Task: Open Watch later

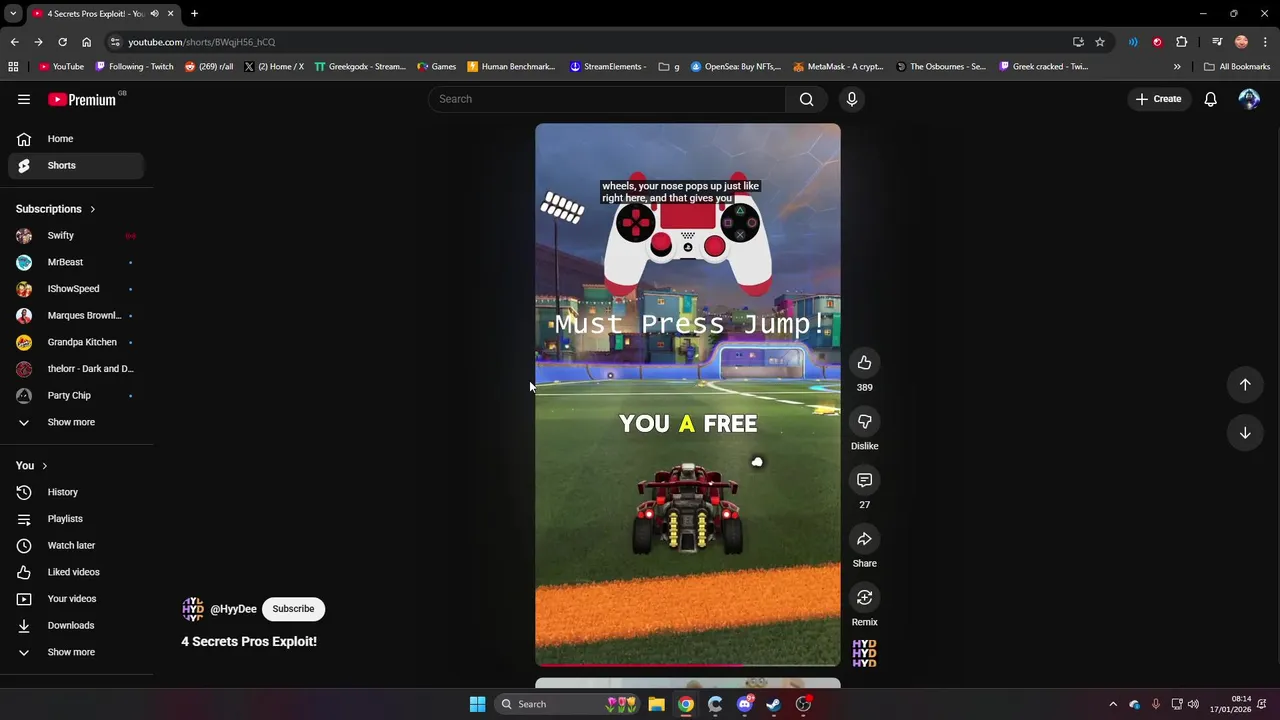Action: coord(76,545)
